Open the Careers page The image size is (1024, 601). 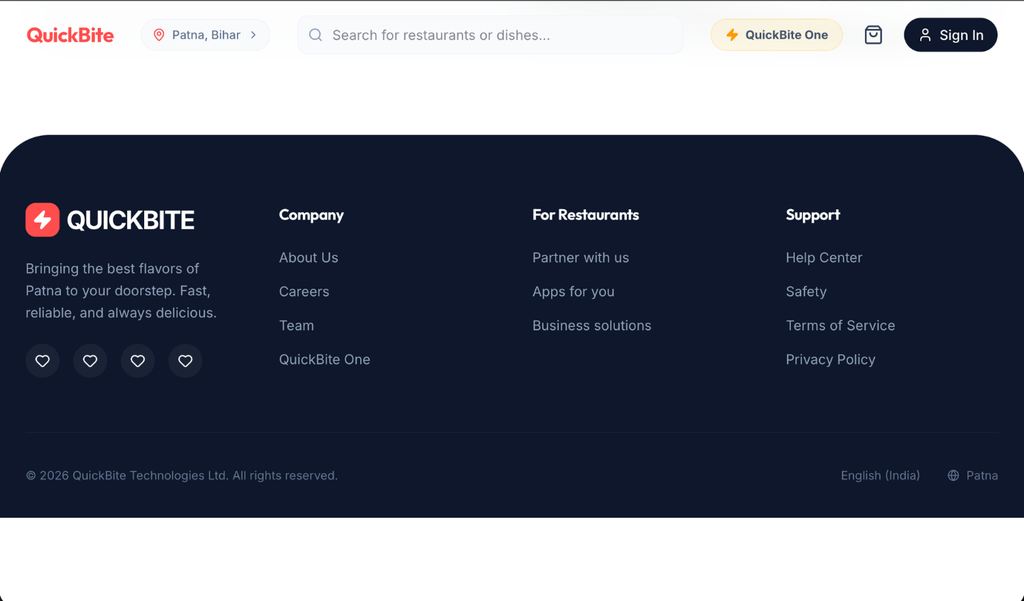(303, 291)
